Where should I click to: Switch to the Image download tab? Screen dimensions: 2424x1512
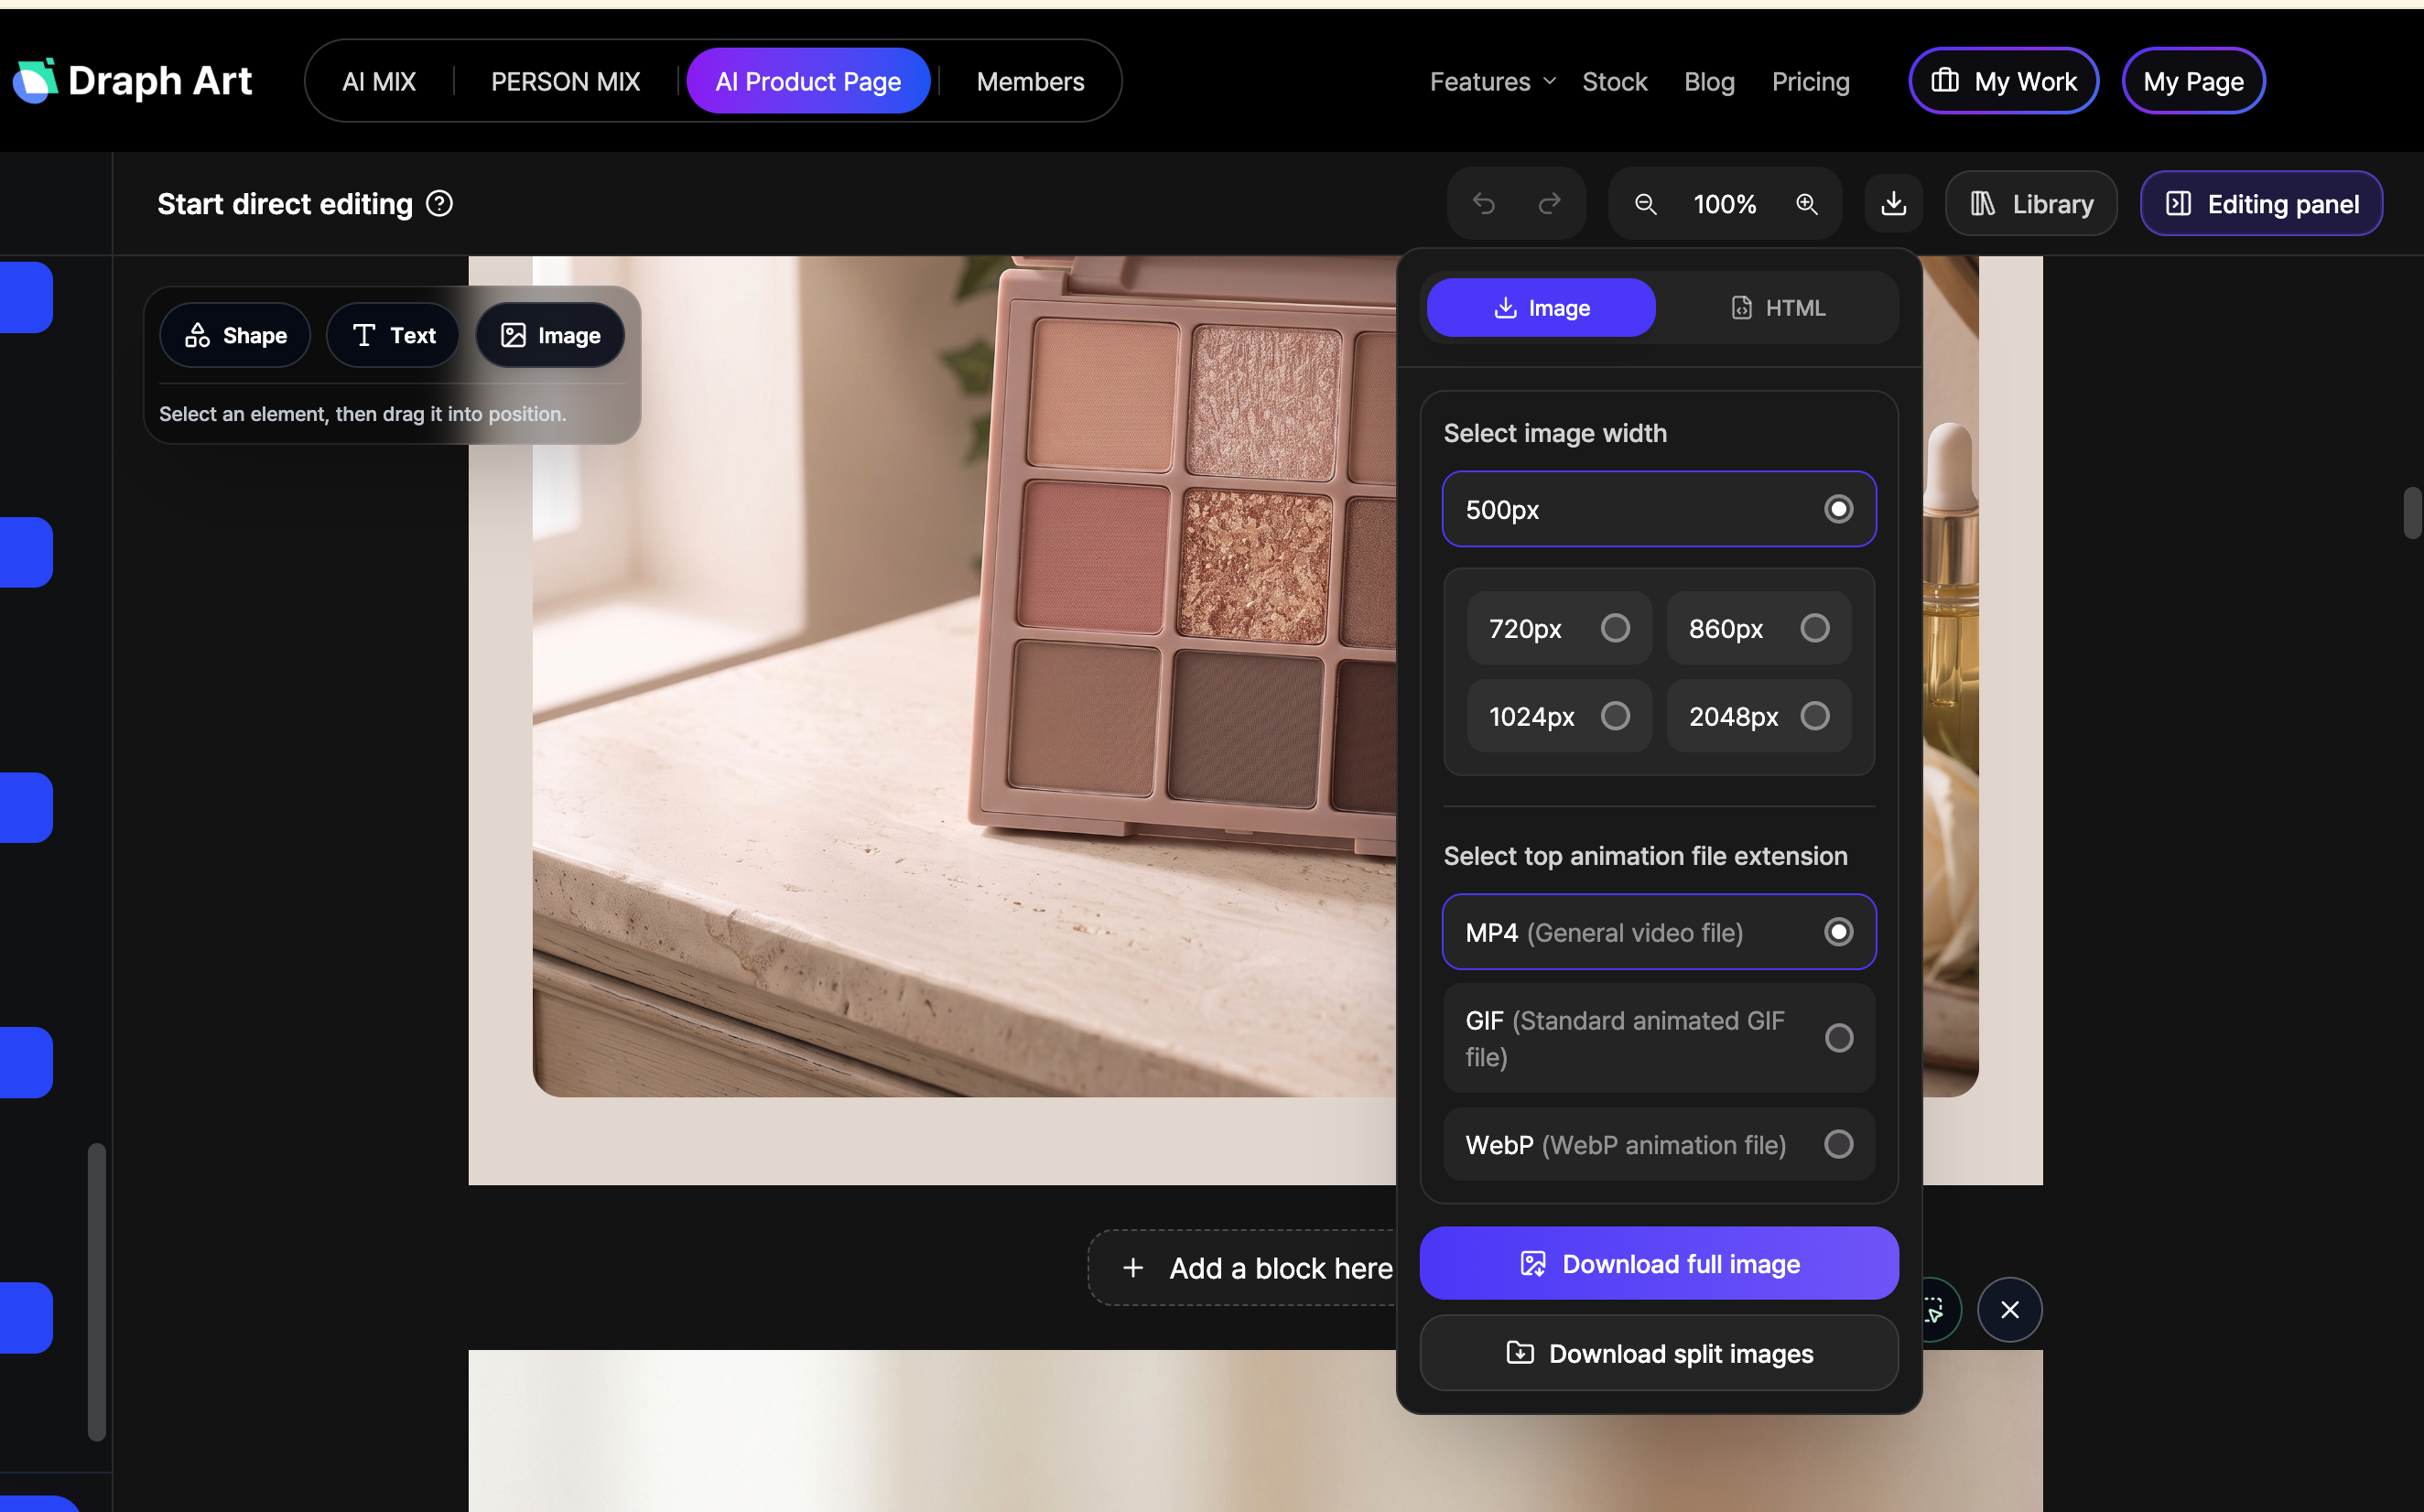point(1541,308)
